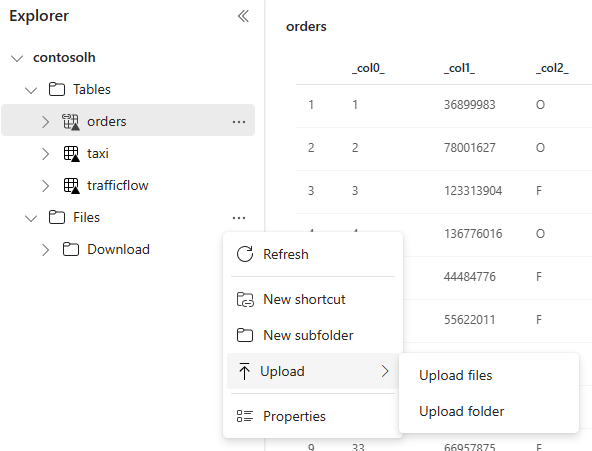592x451 pixels.
Task: Expand the trafficflow table chevron
Action: [x=45, y=186]
